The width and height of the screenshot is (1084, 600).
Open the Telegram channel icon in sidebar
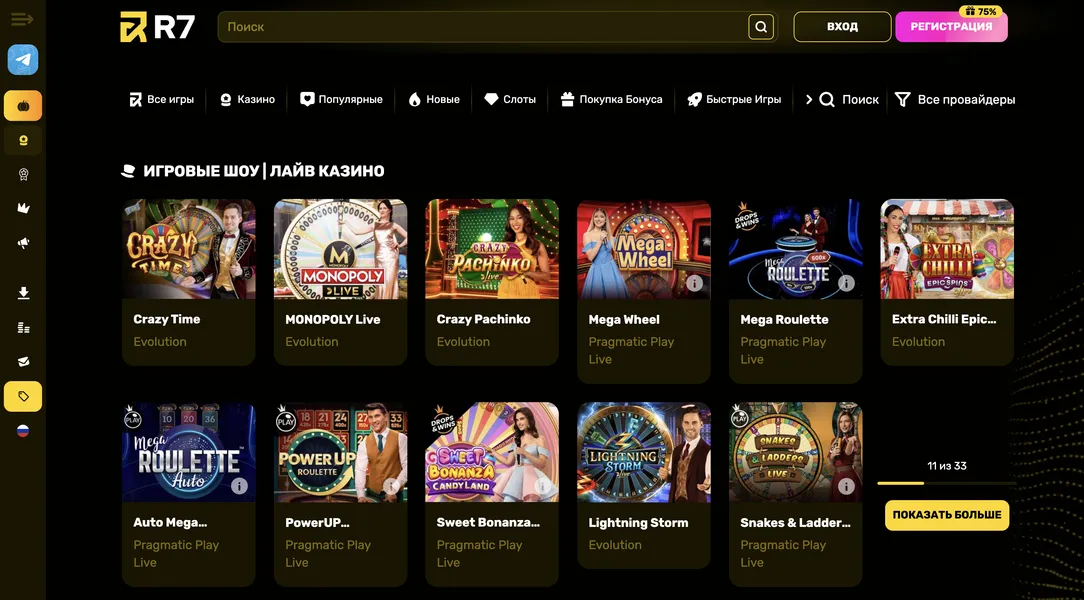point(23,60)
